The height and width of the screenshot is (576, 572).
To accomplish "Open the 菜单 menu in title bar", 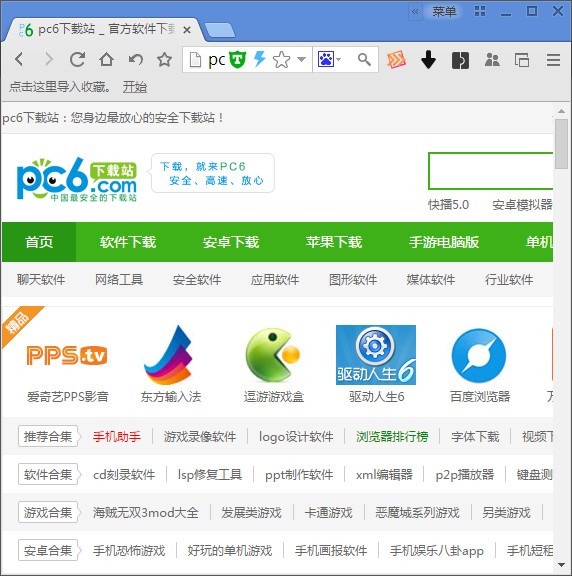I will click(x=444, y=11).
